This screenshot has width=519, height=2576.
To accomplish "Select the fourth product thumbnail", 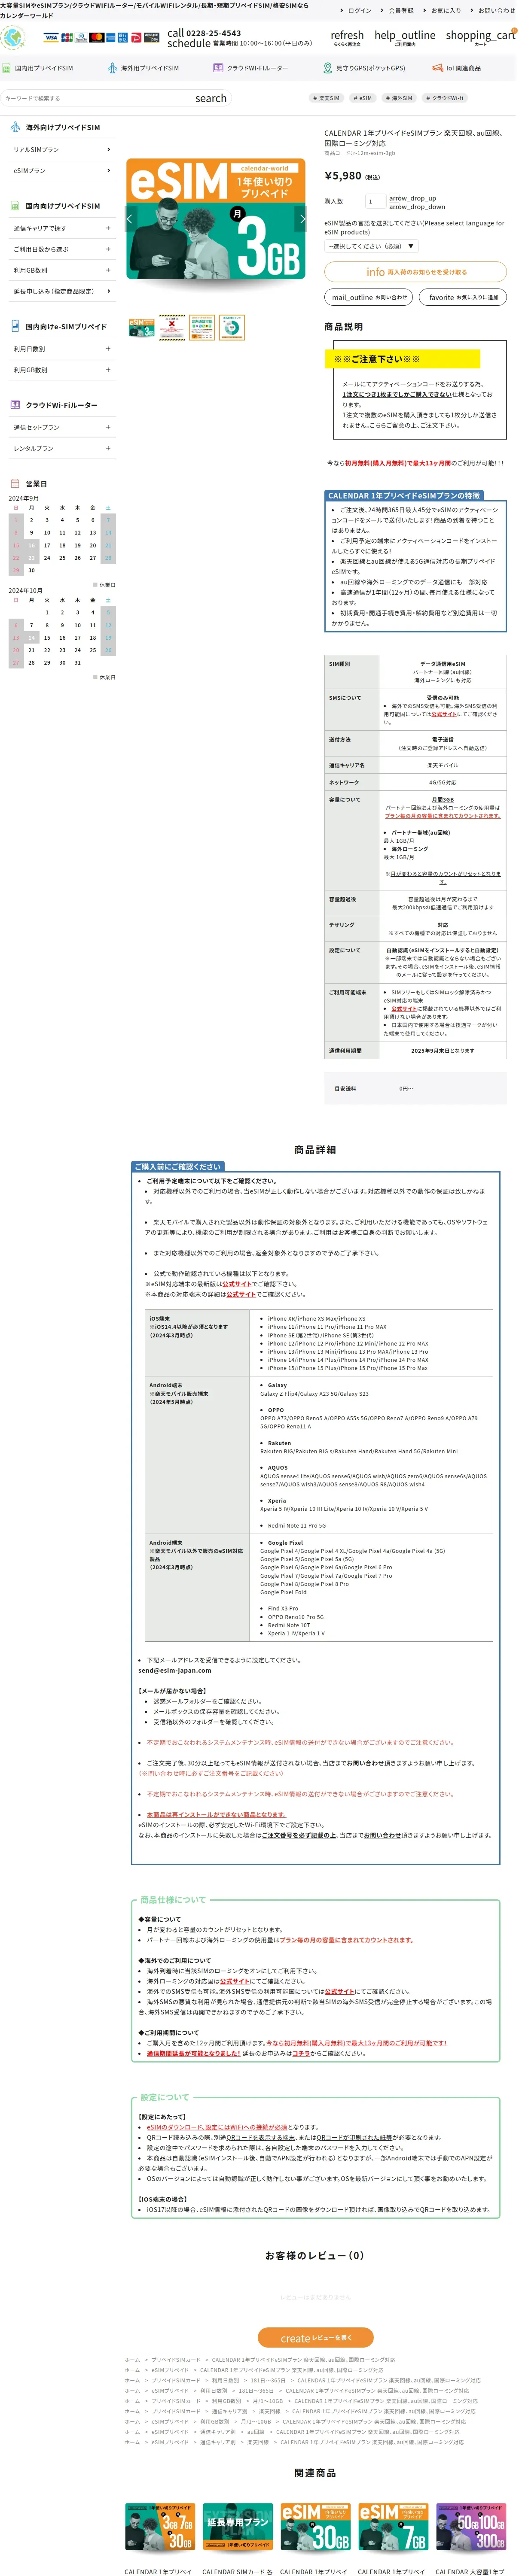I will coord(232,327).
